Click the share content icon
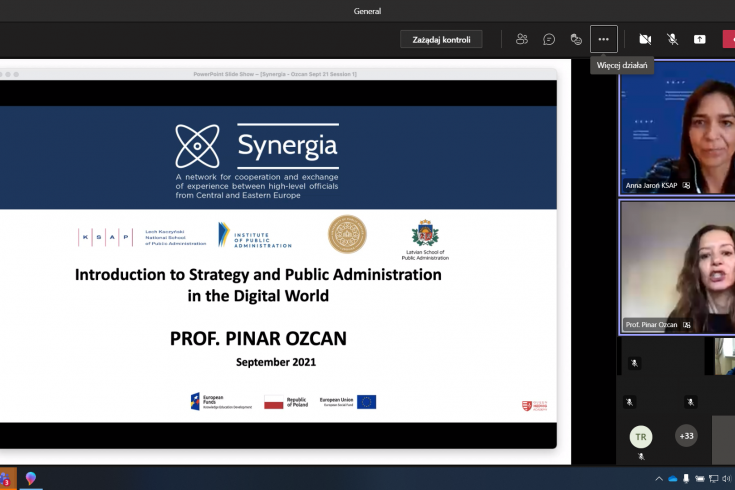Viewport: 735px width, 490px height. point(700,39)
